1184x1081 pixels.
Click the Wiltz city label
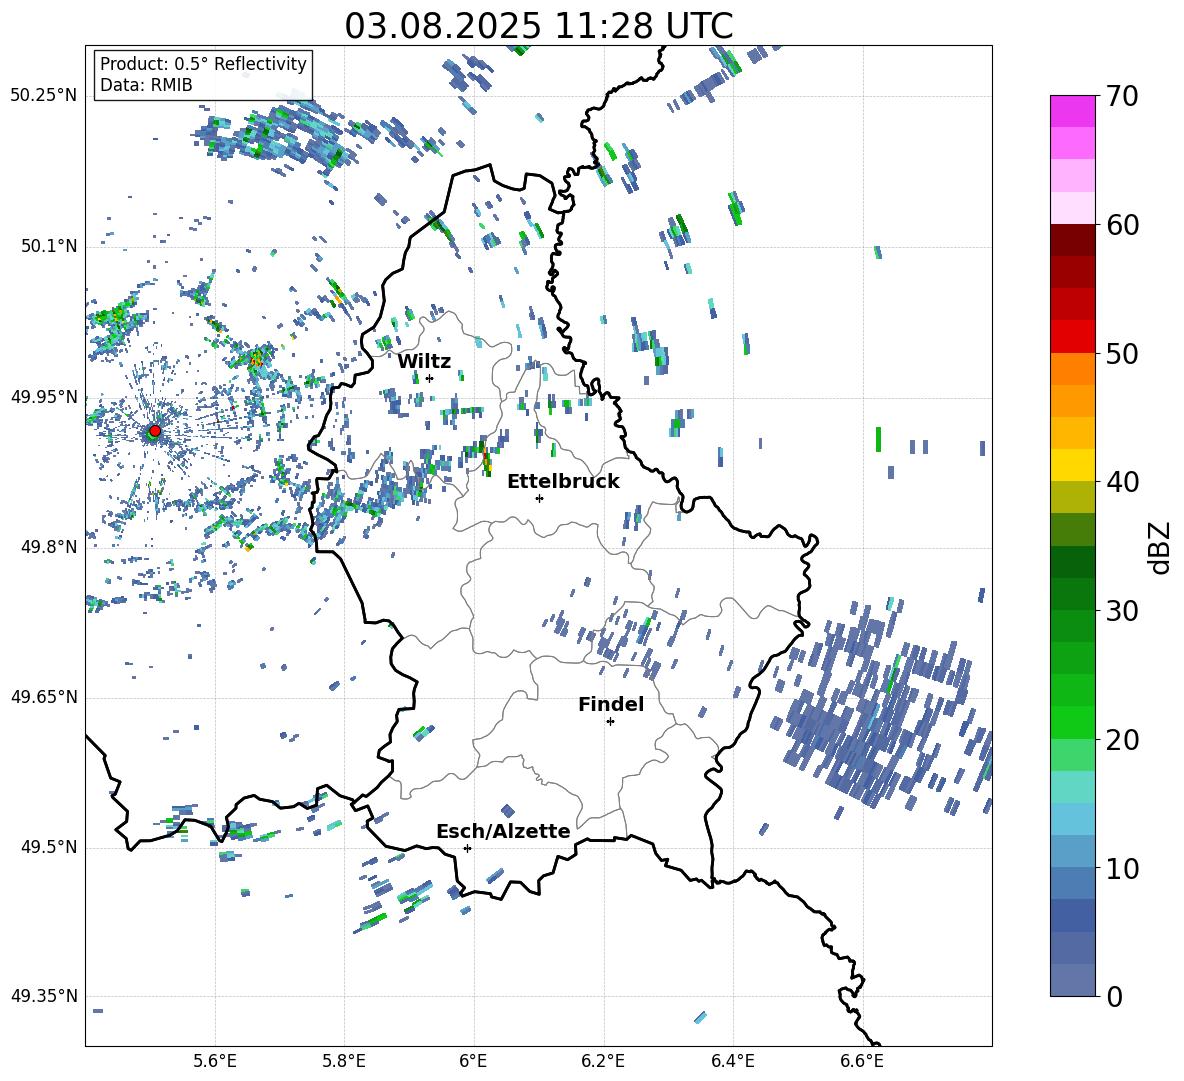click(x=424, y=362)
